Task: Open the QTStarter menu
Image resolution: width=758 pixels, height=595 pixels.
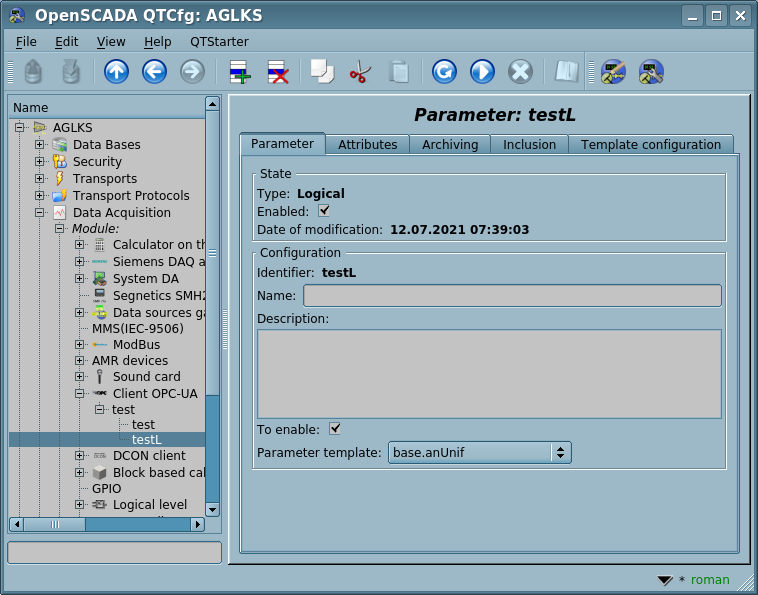Action: pyautogui.click(x=219, y=42)
